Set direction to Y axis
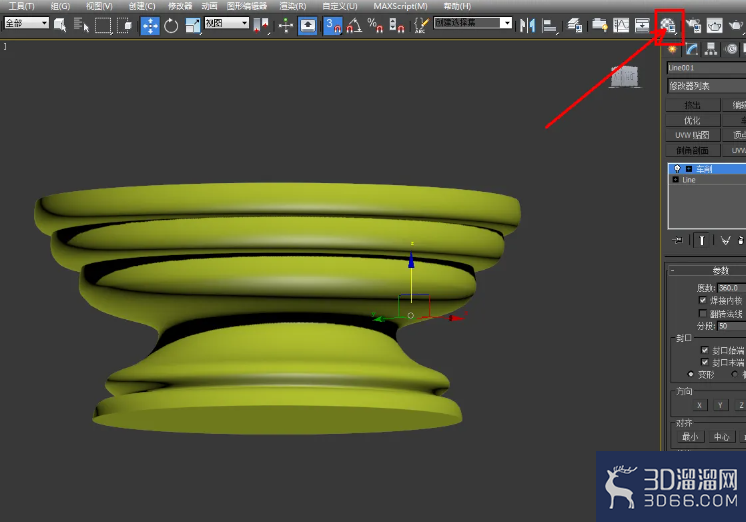 pos(720,405)
